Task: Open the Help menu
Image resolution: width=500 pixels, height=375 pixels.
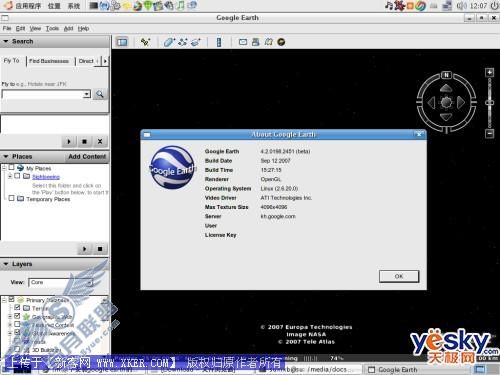Action: pyautogui.click(x=83, y=29)
